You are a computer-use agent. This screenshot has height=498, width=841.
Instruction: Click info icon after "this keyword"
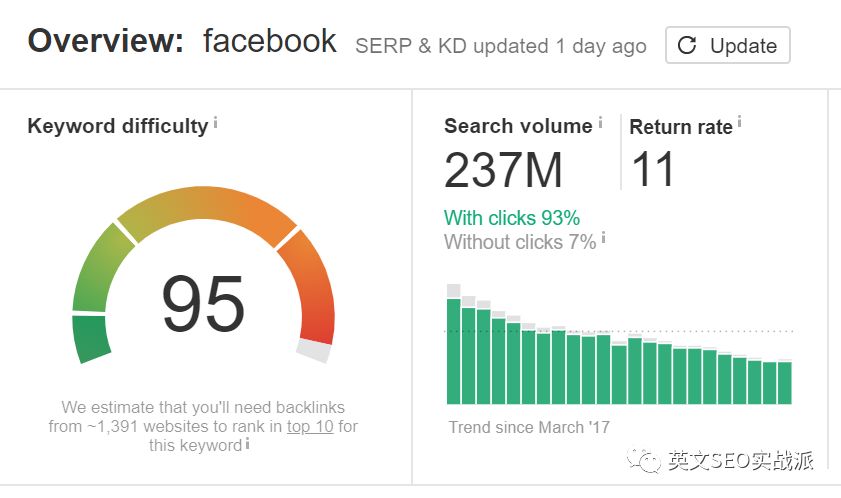pyautogui.click(x=247, y=443)
